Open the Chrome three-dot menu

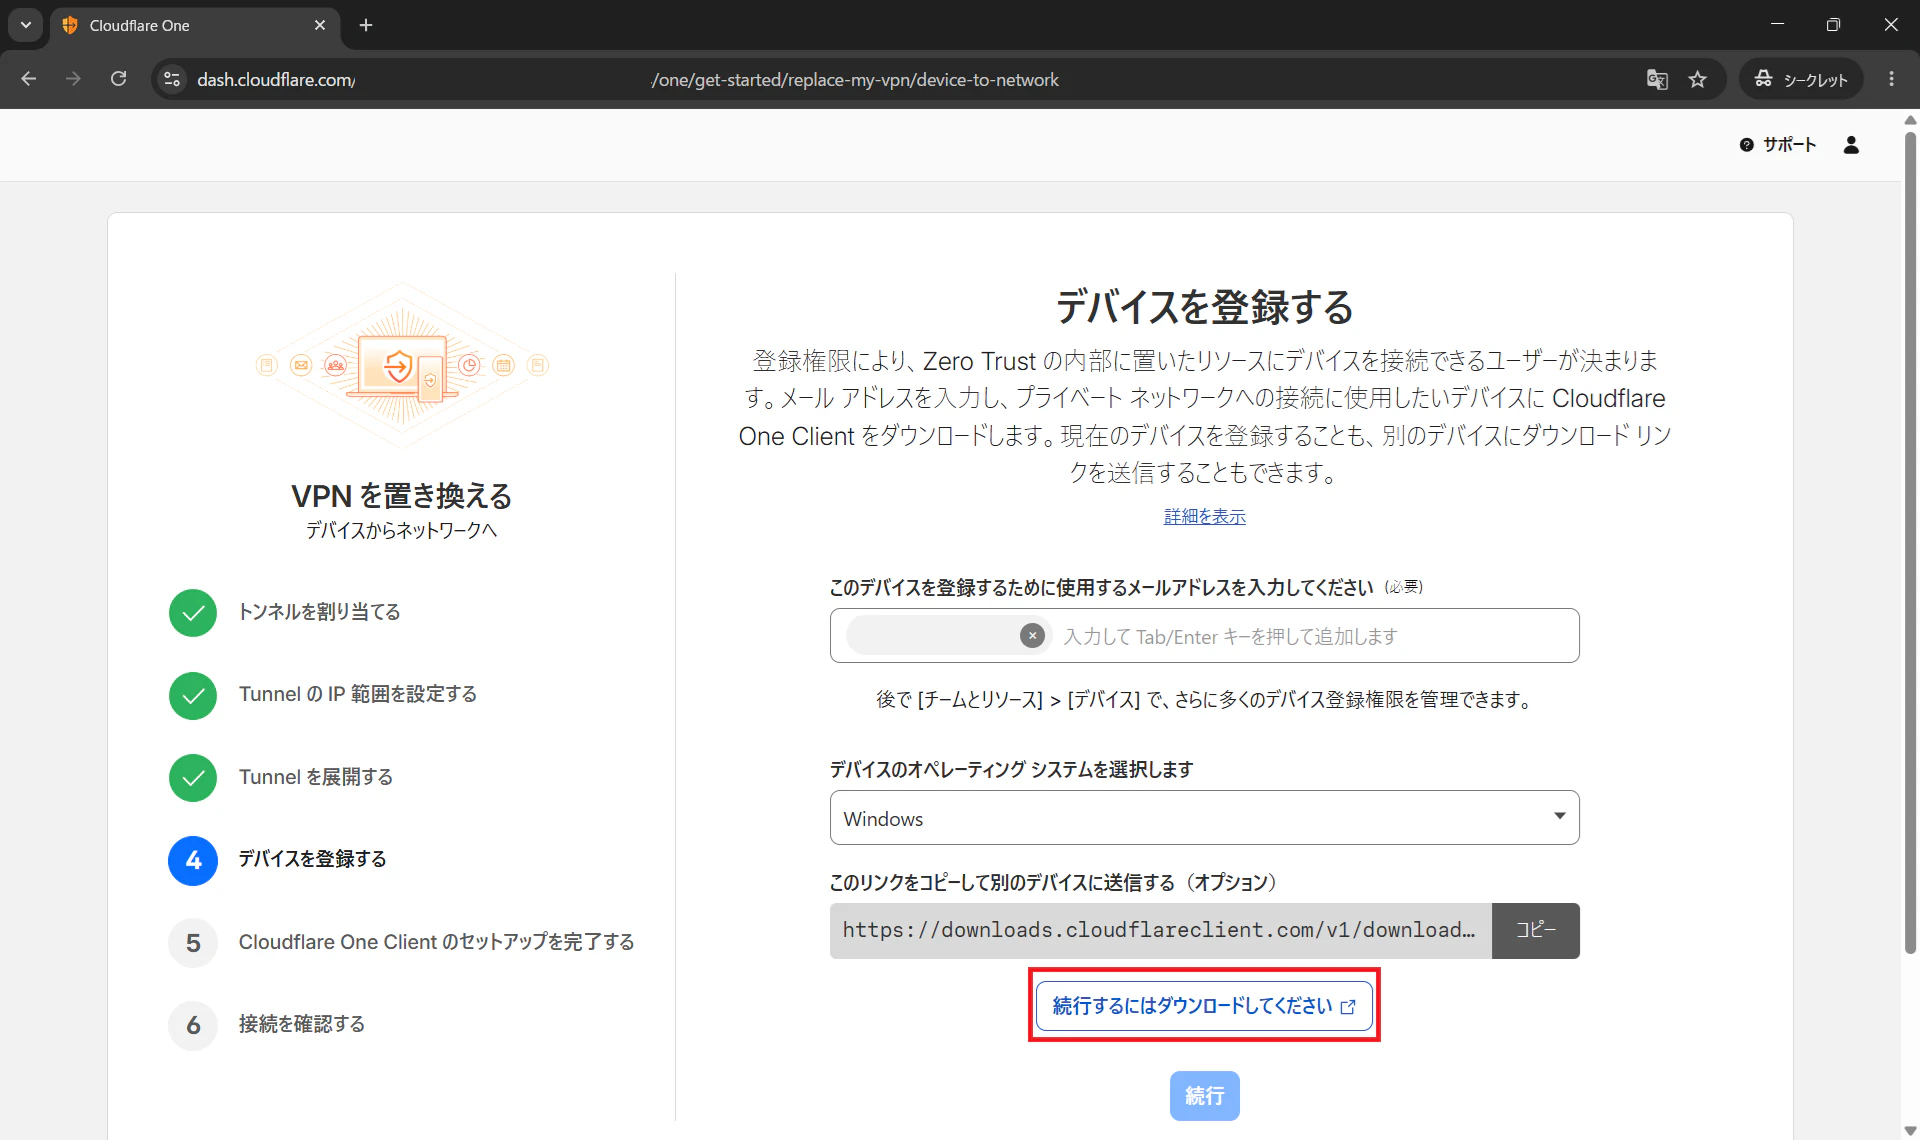click(x=1891, y=79)
